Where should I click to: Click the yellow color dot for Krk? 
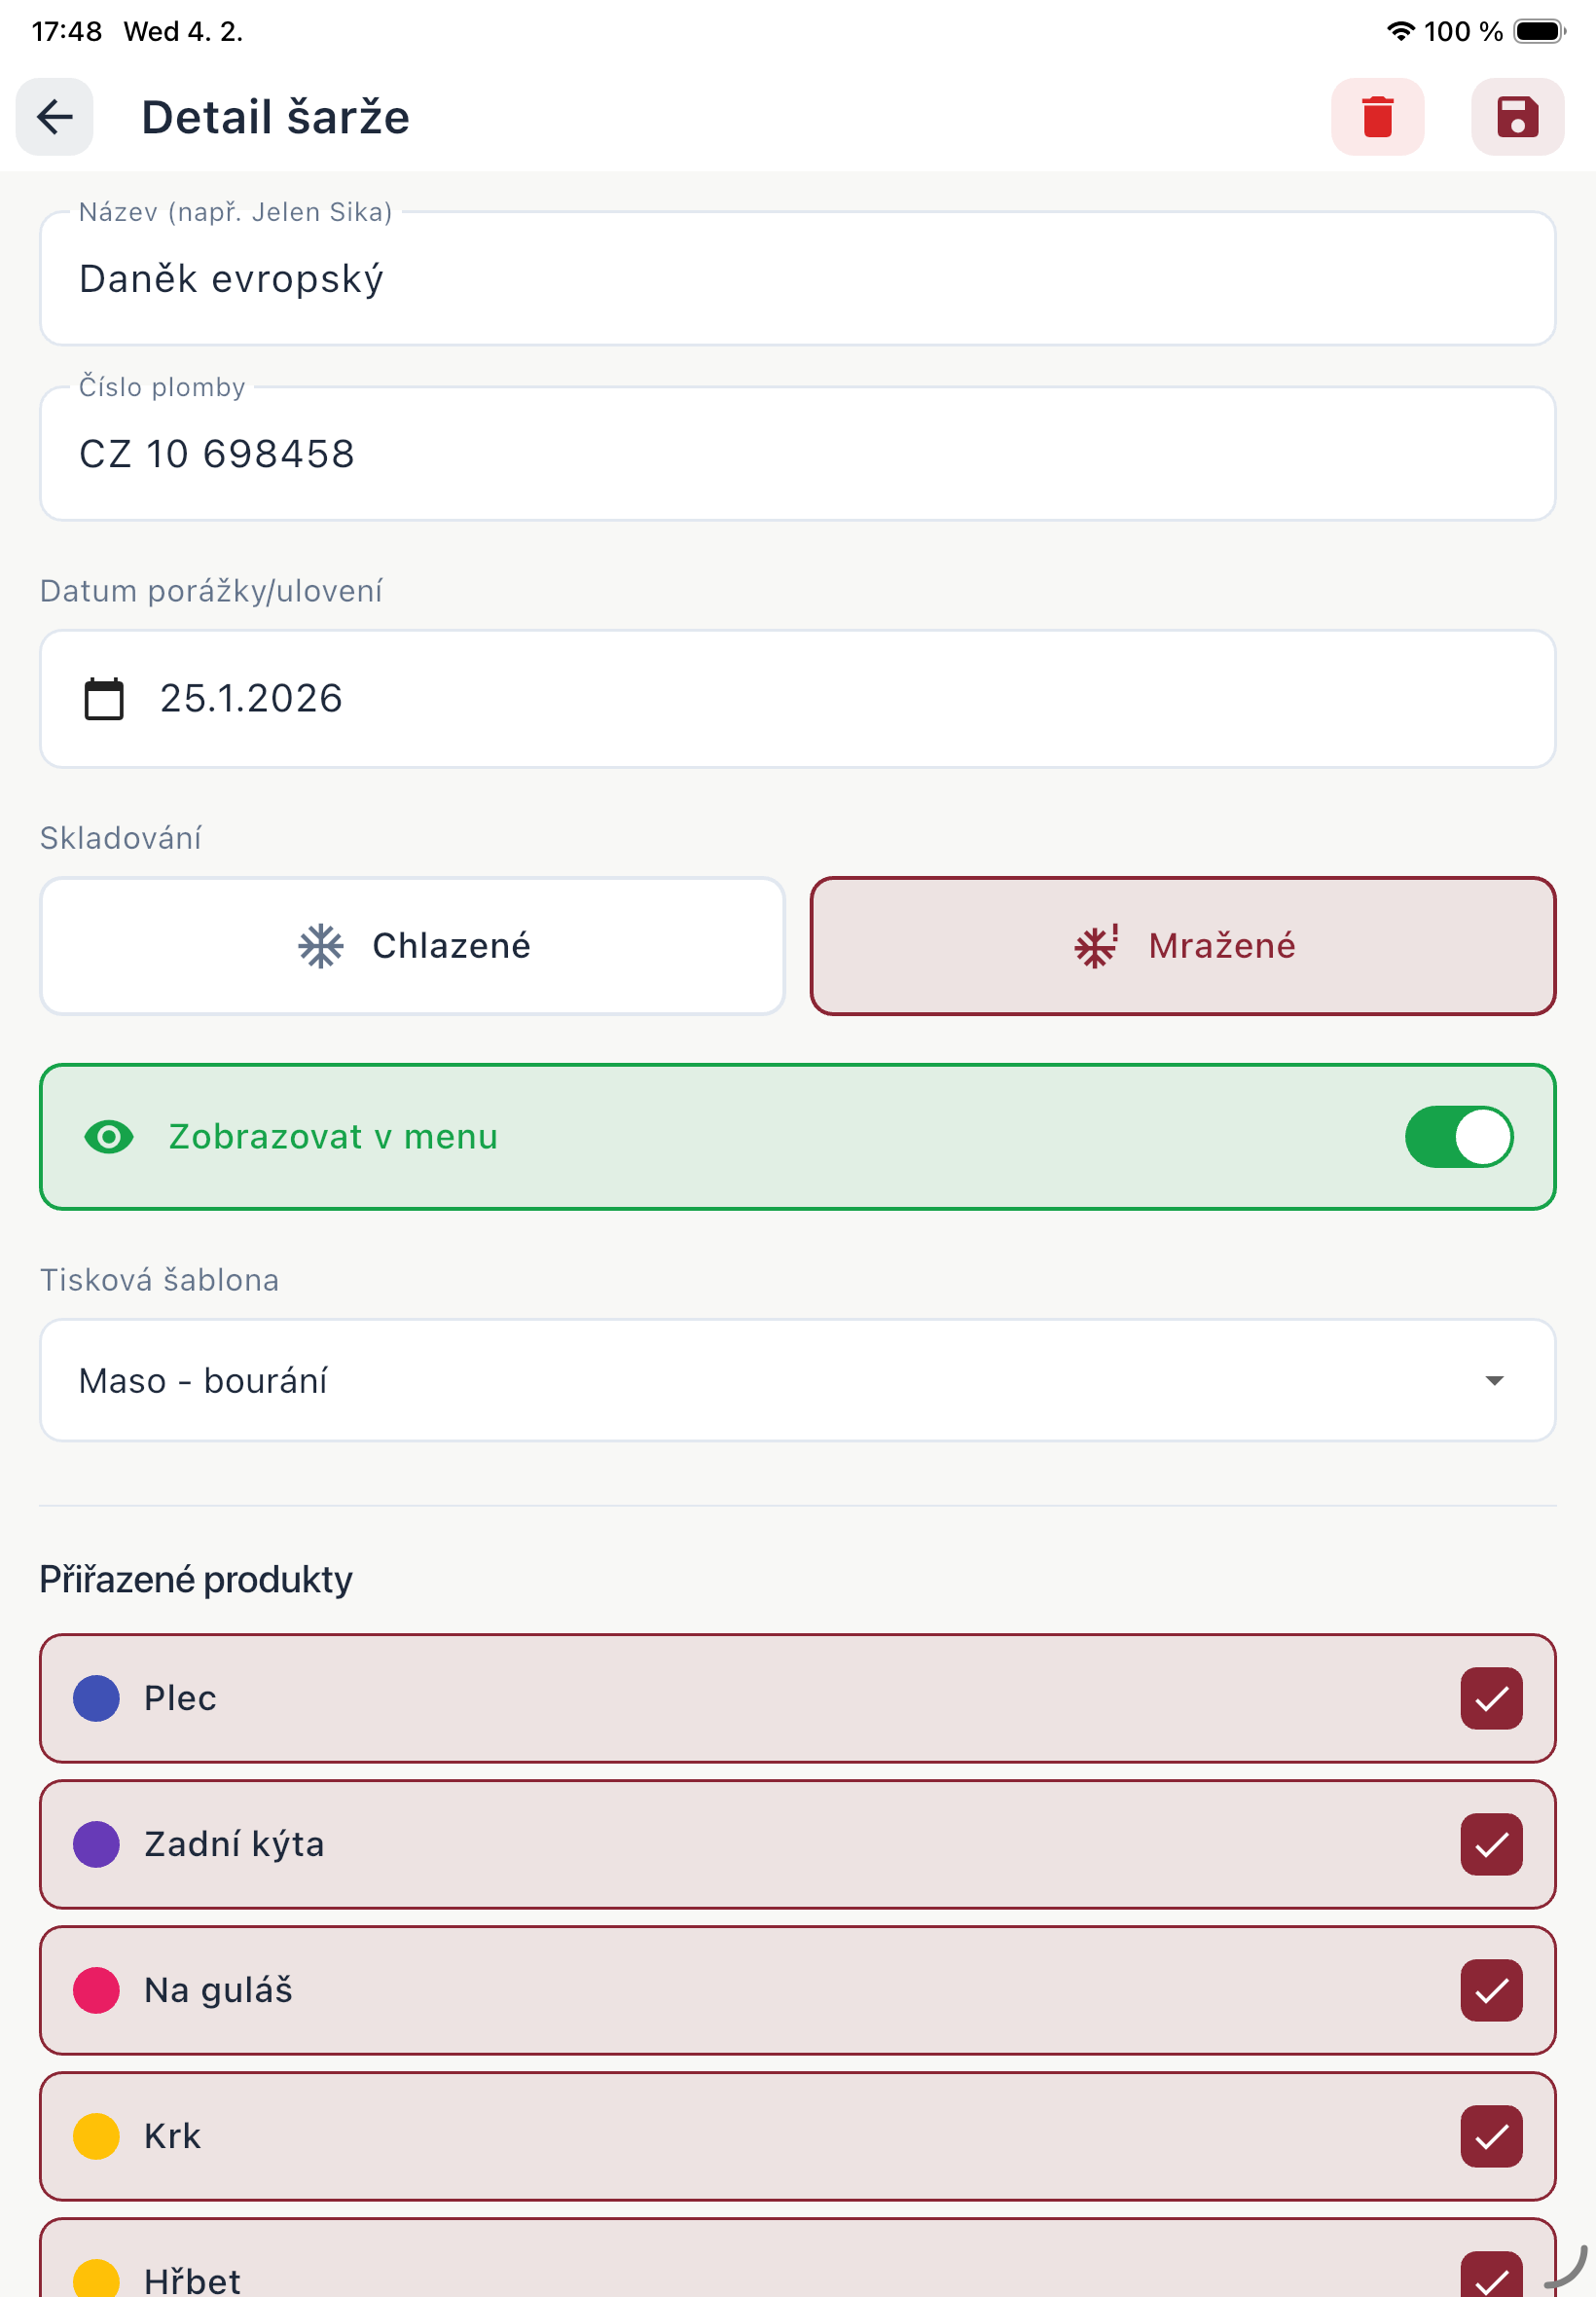coord(96,2135)
